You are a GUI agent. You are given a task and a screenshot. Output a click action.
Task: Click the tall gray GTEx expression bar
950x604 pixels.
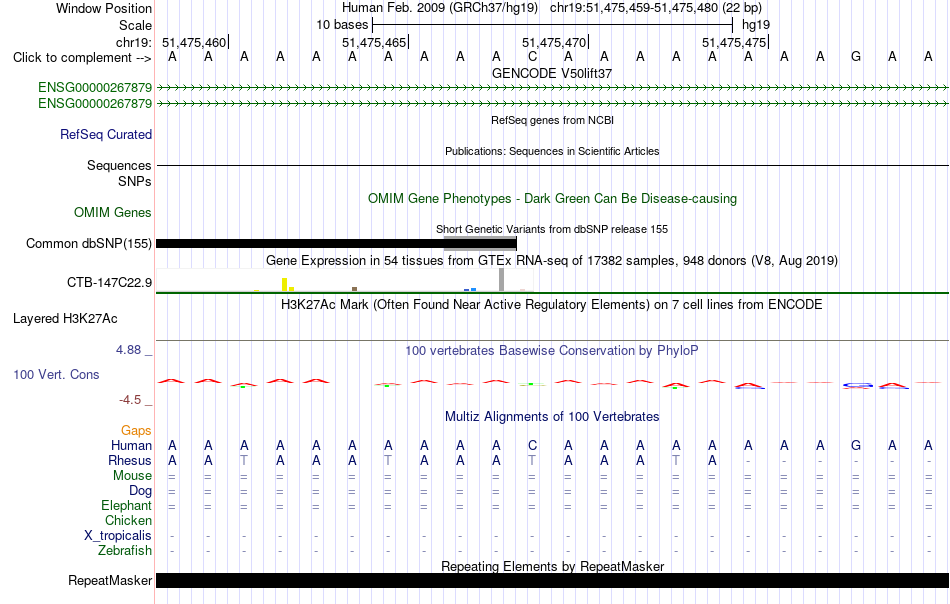click(501, 280)
